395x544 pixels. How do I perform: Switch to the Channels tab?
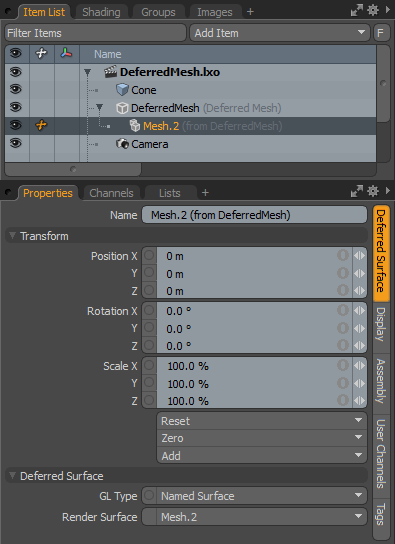point(111,193)
